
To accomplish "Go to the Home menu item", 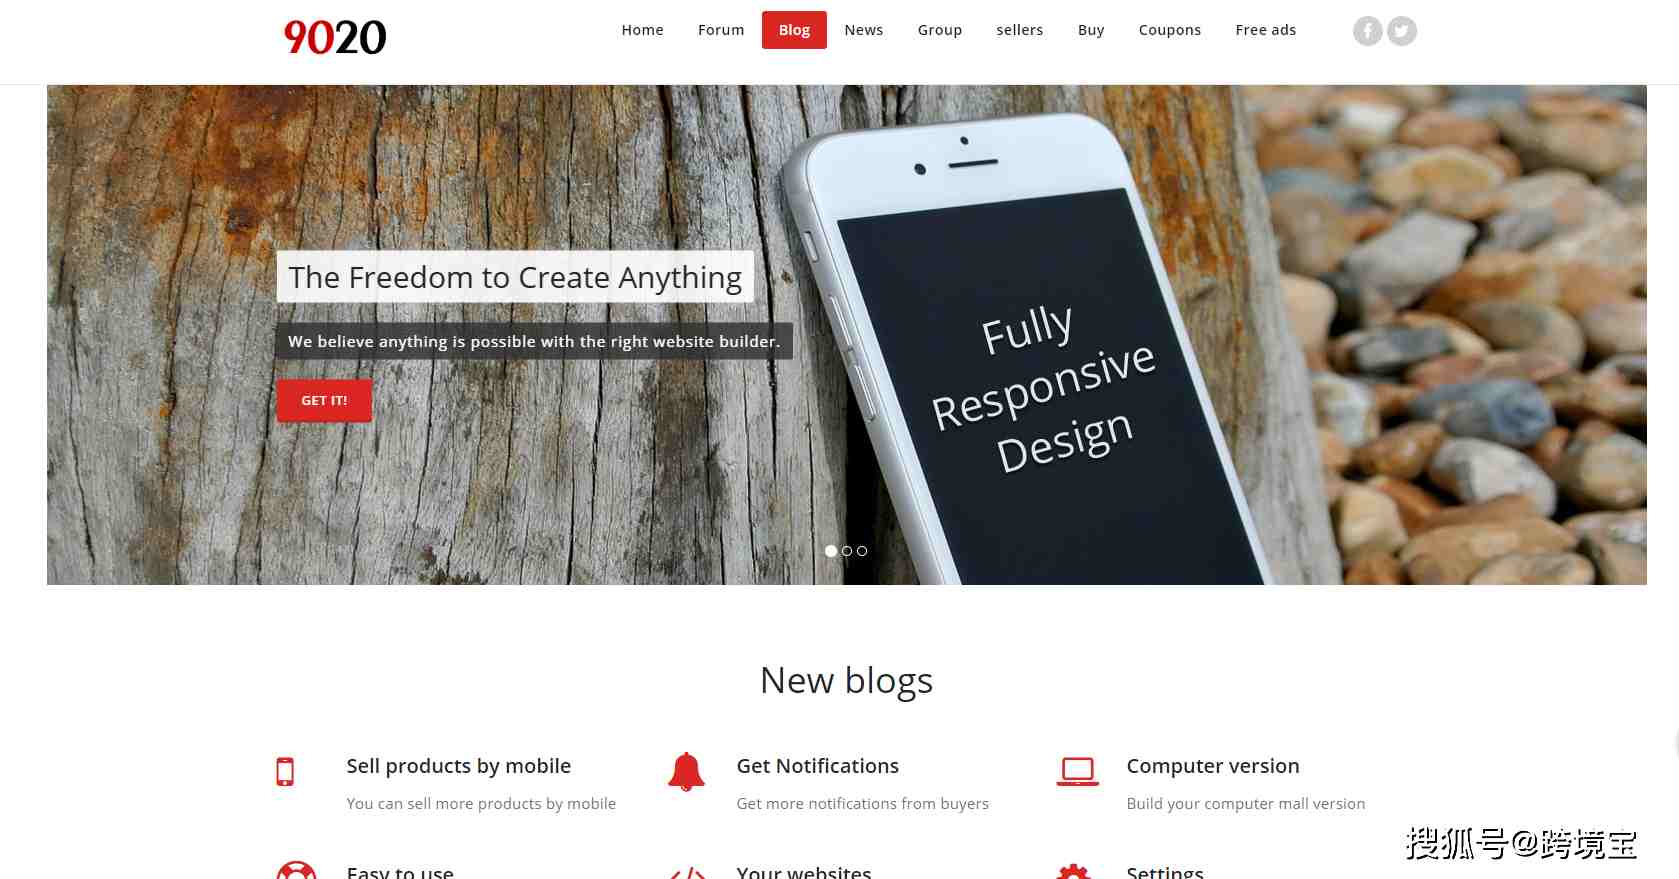I will click(x=642, y=30).
